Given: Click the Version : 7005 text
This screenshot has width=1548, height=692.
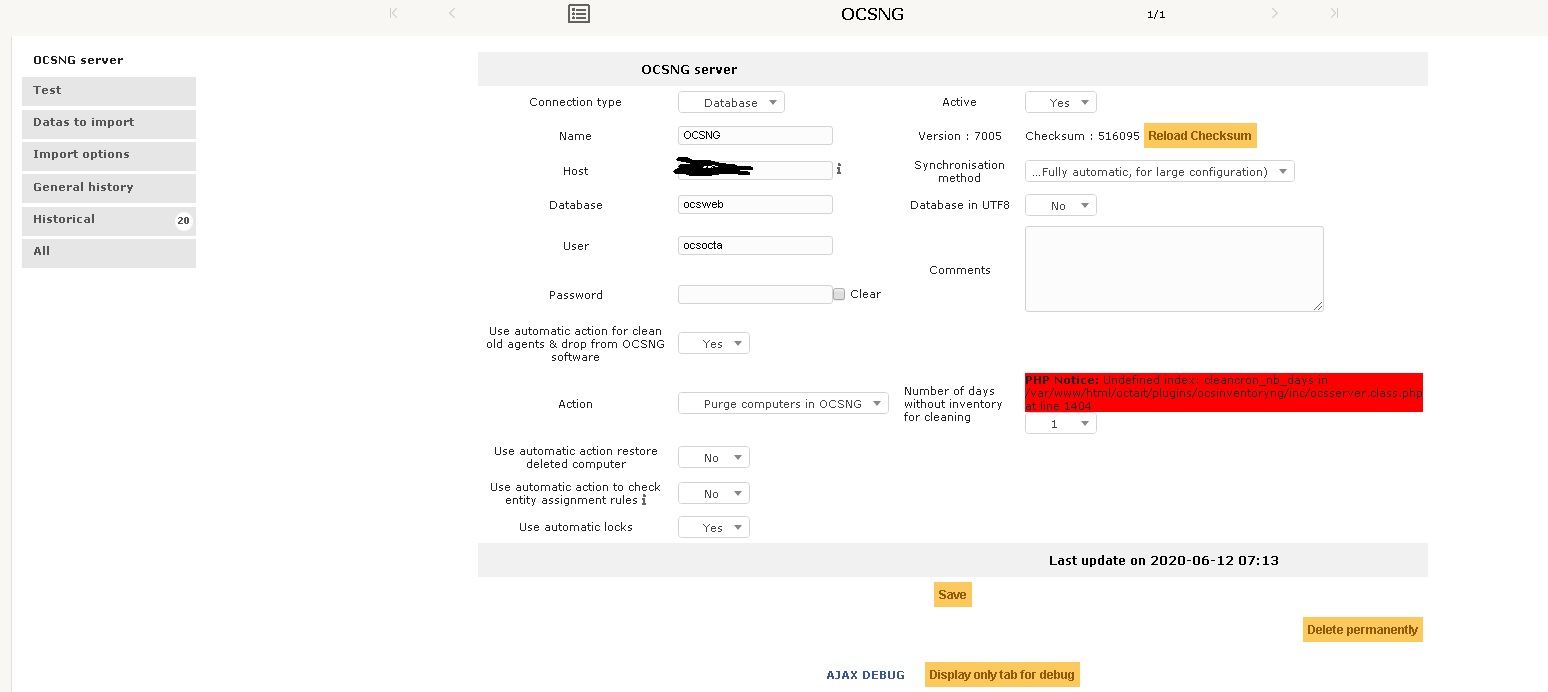Looking at the screenshot, I should click(x=960, y=136).
